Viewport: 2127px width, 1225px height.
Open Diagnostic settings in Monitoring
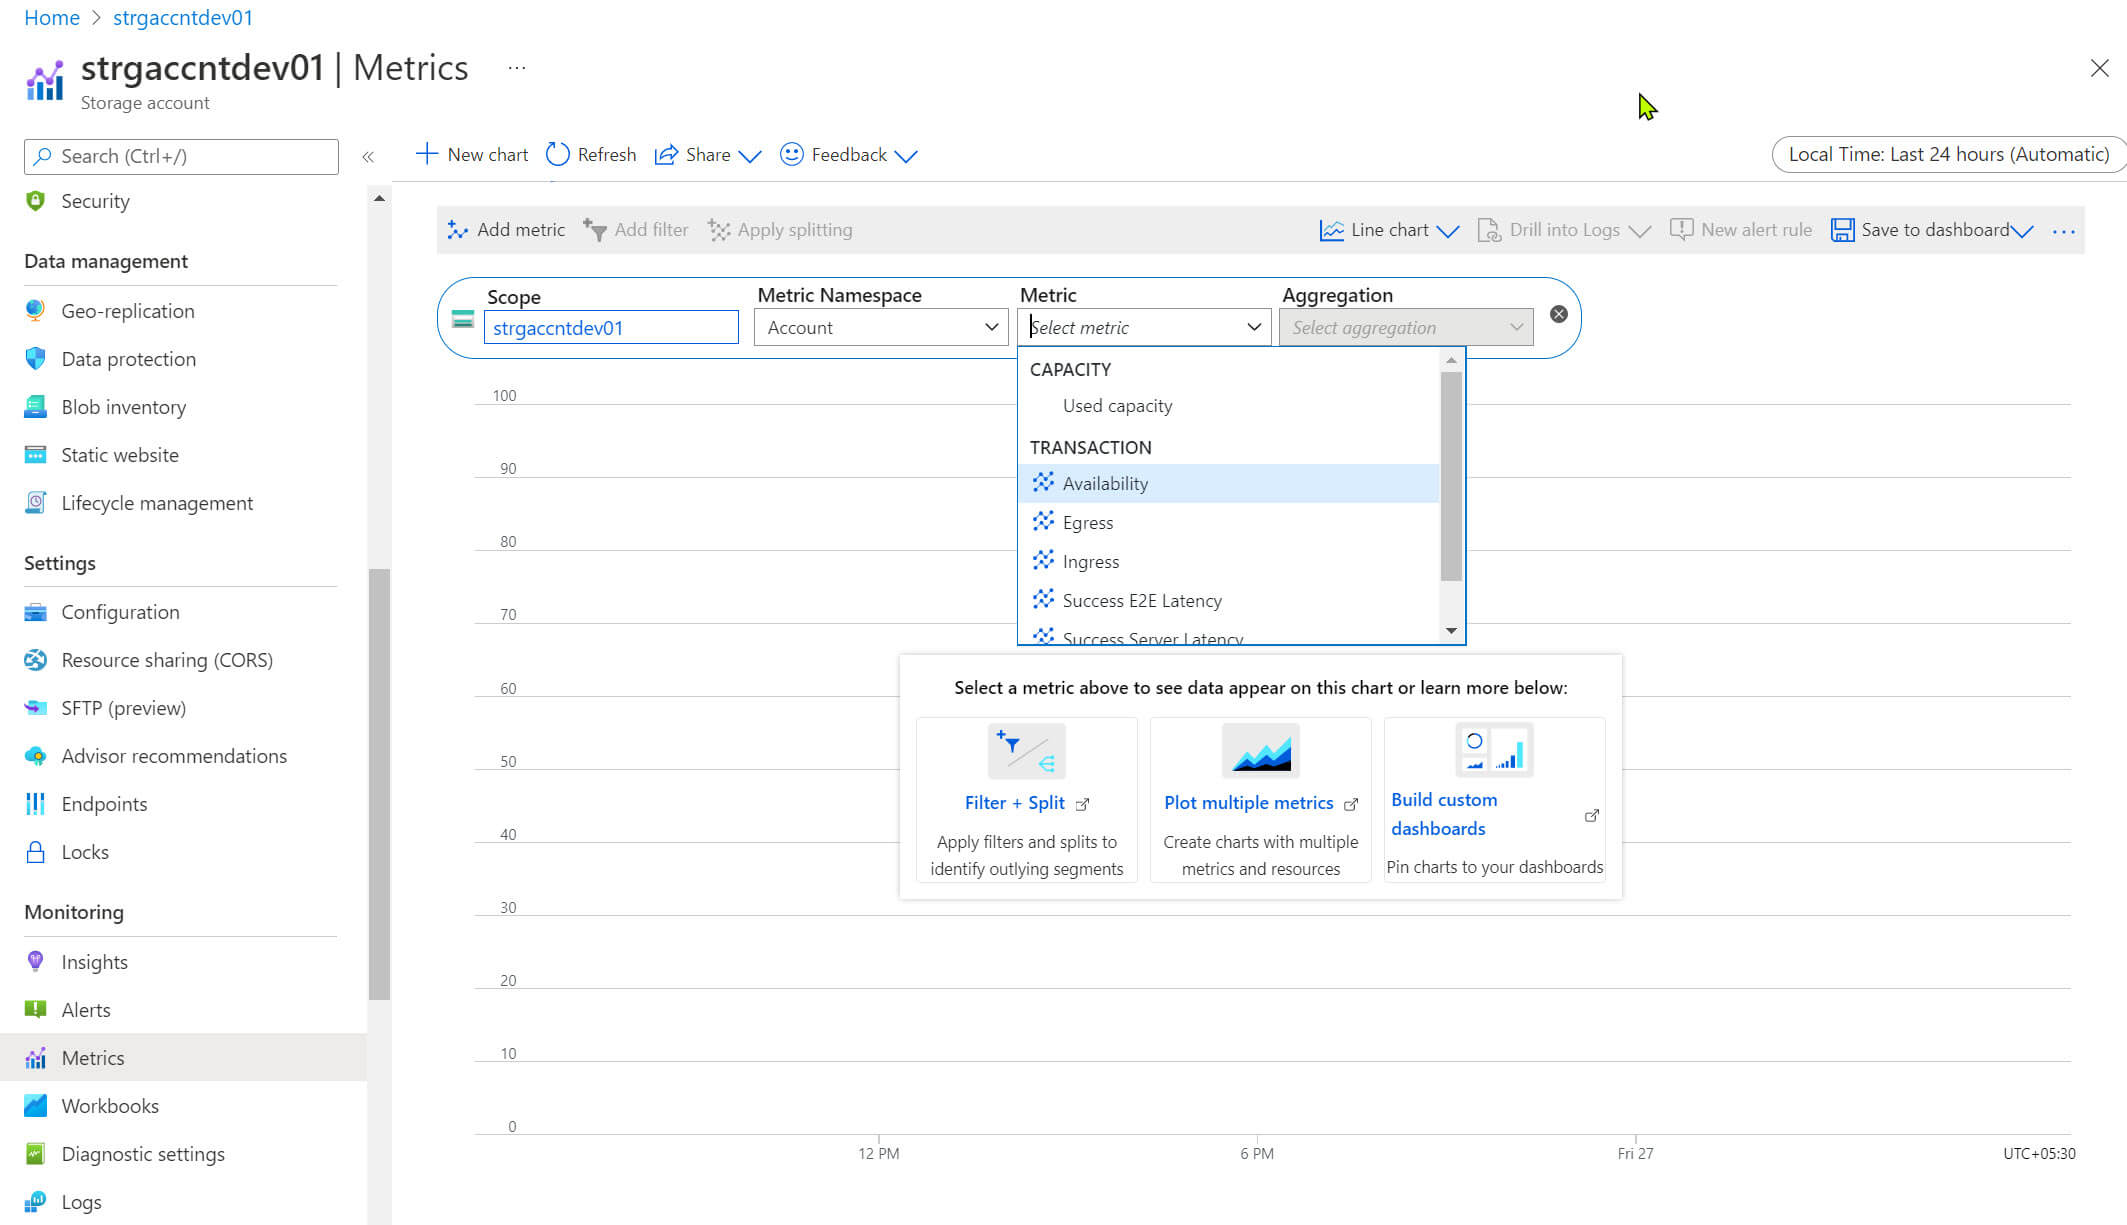pos(142,1154)
